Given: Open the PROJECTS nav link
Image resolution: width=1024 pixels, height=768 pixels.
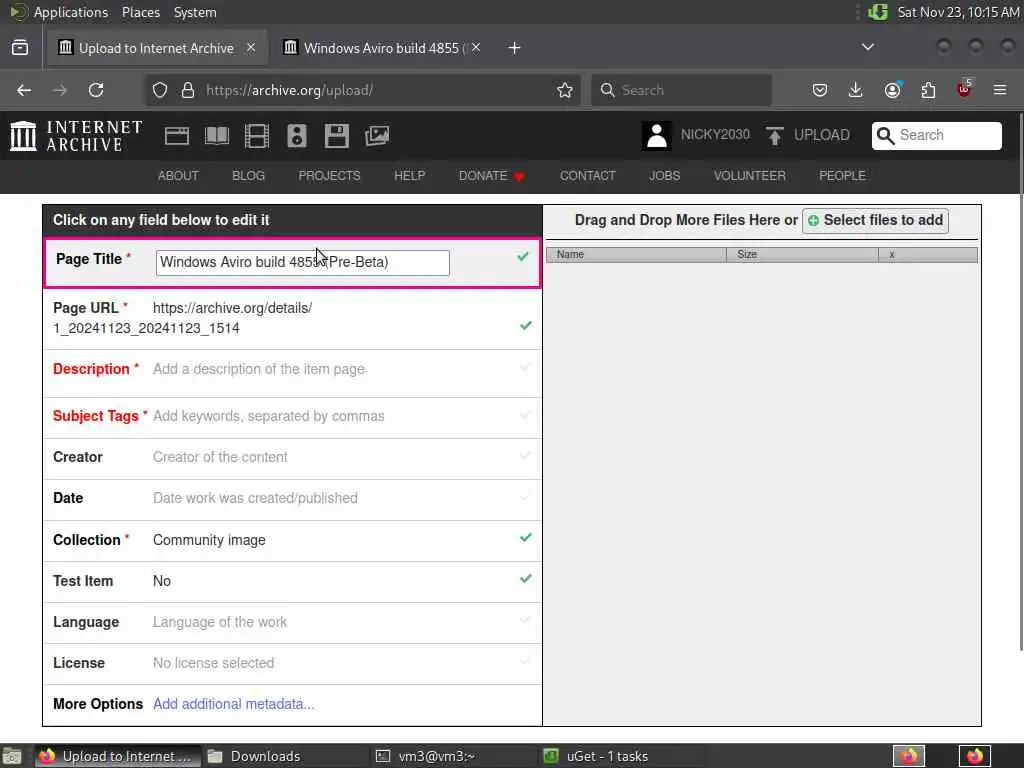Looking at the screenshot, I should [x=329, y=176].
